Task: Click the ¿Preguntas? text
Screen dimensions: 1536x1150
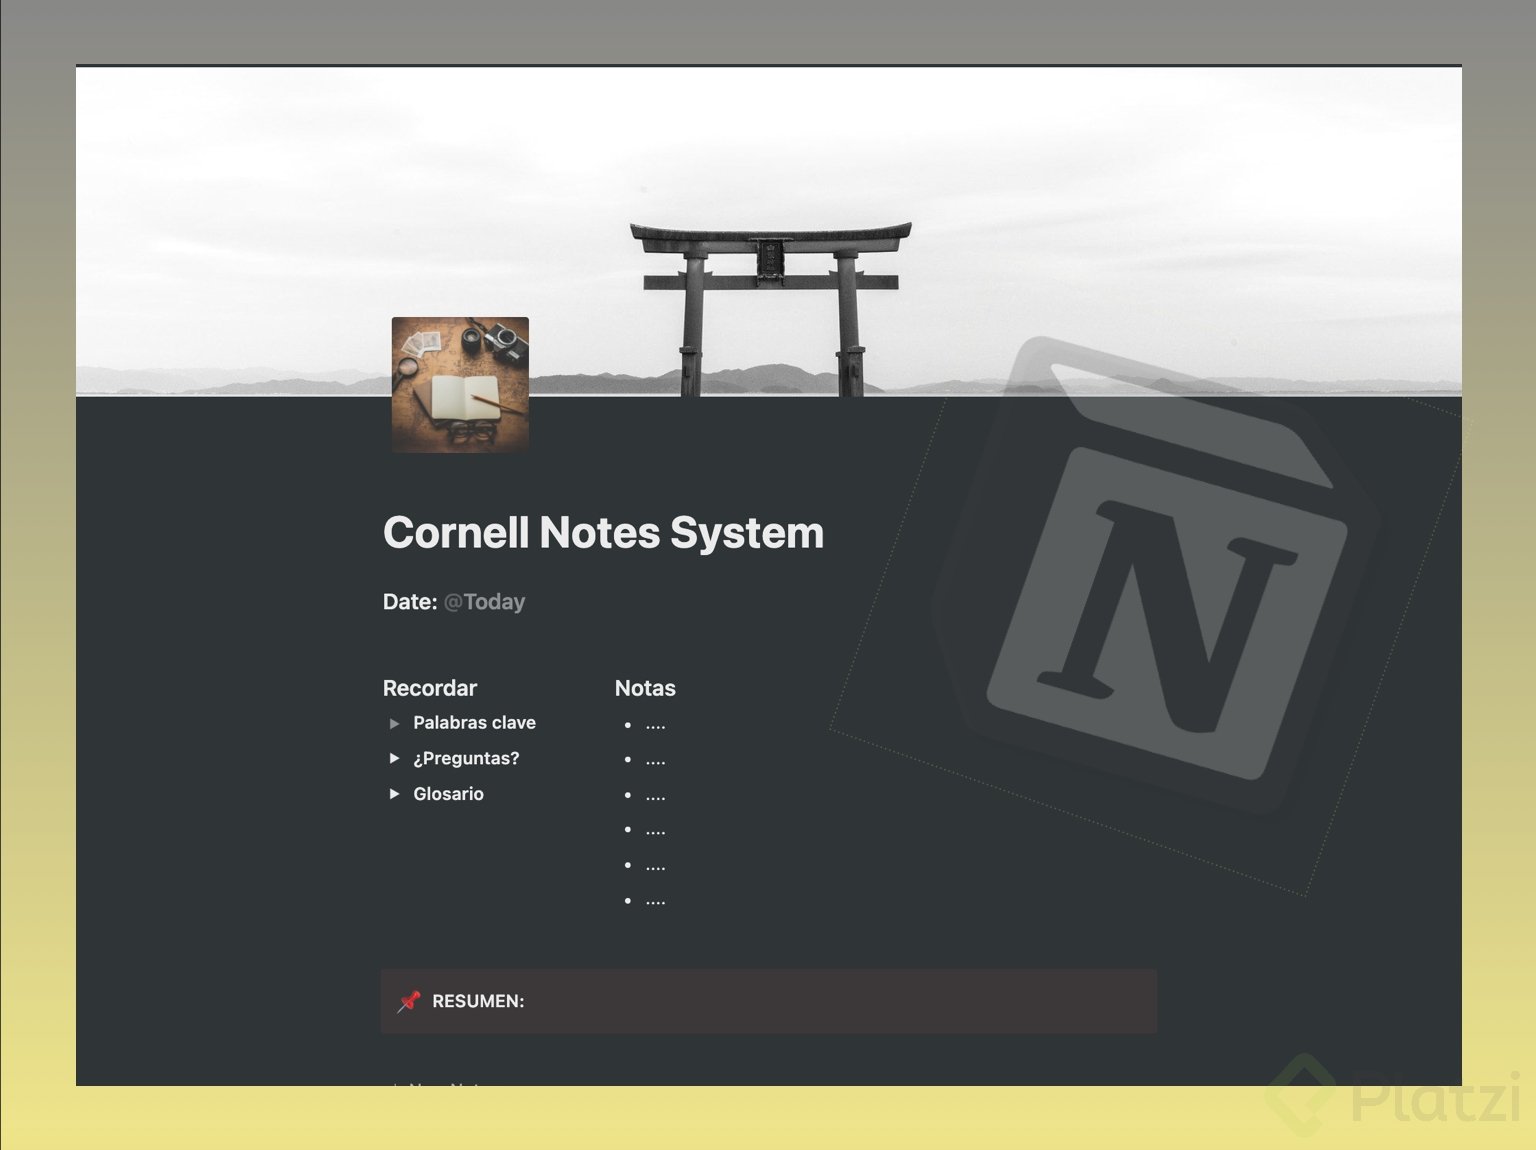Action: [466, 758]
